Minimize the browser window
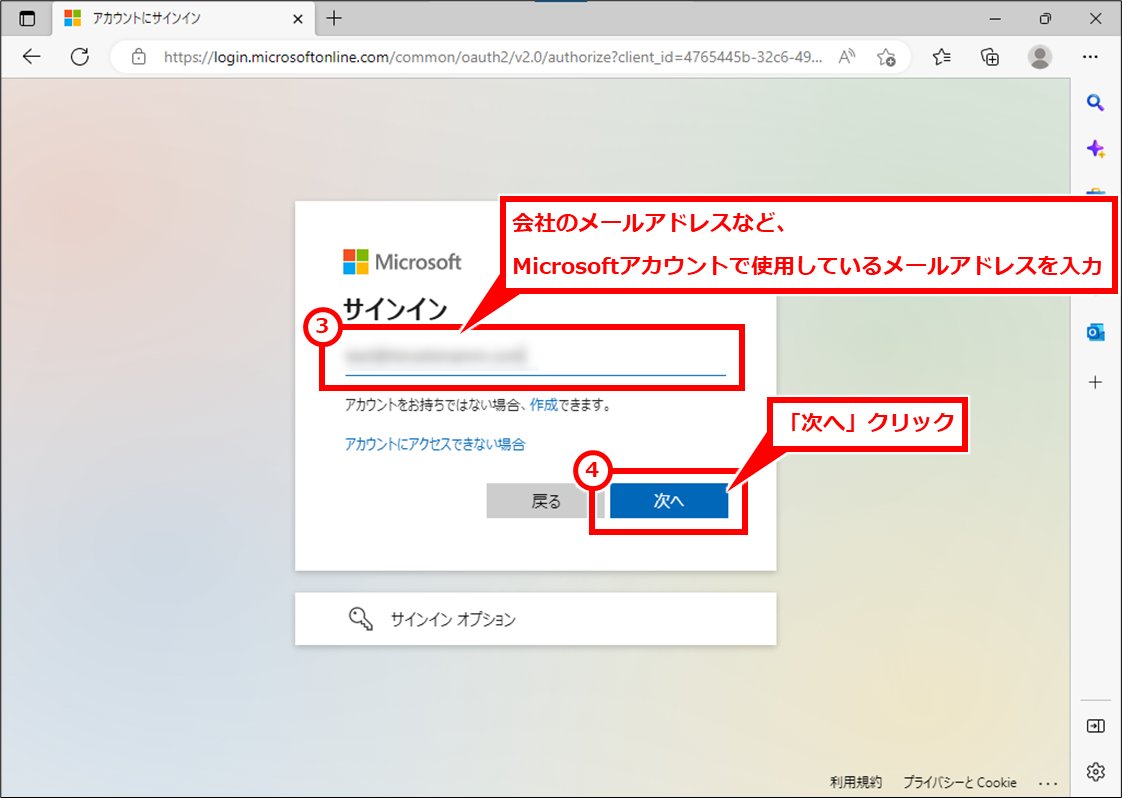1123x798 pixels. (994, 19)
